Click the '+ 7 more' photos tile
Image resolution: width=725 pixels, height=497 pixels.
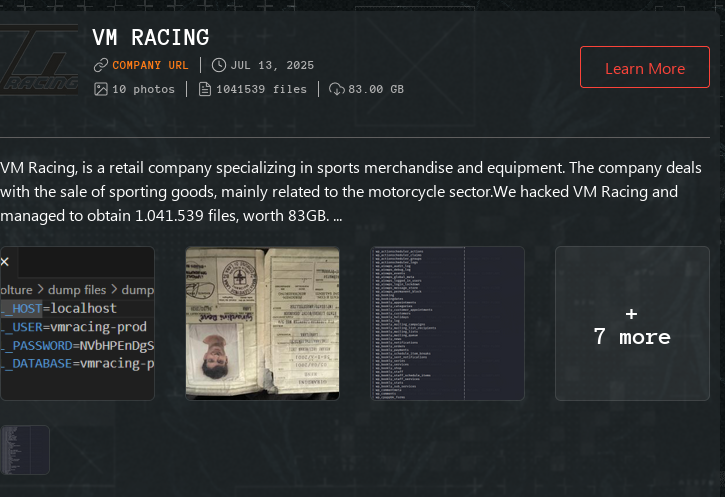point(632,323)
